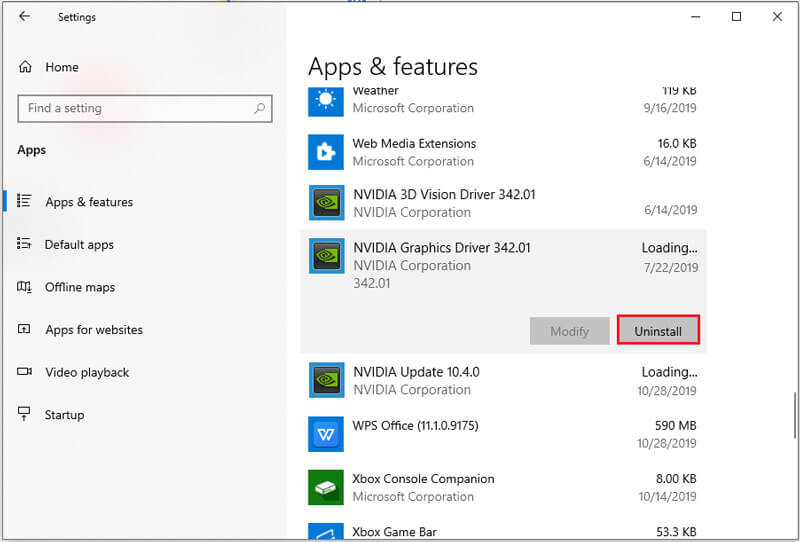Open the Default apps section
This screenshot has height=542, width=800.
click(79, 245)
